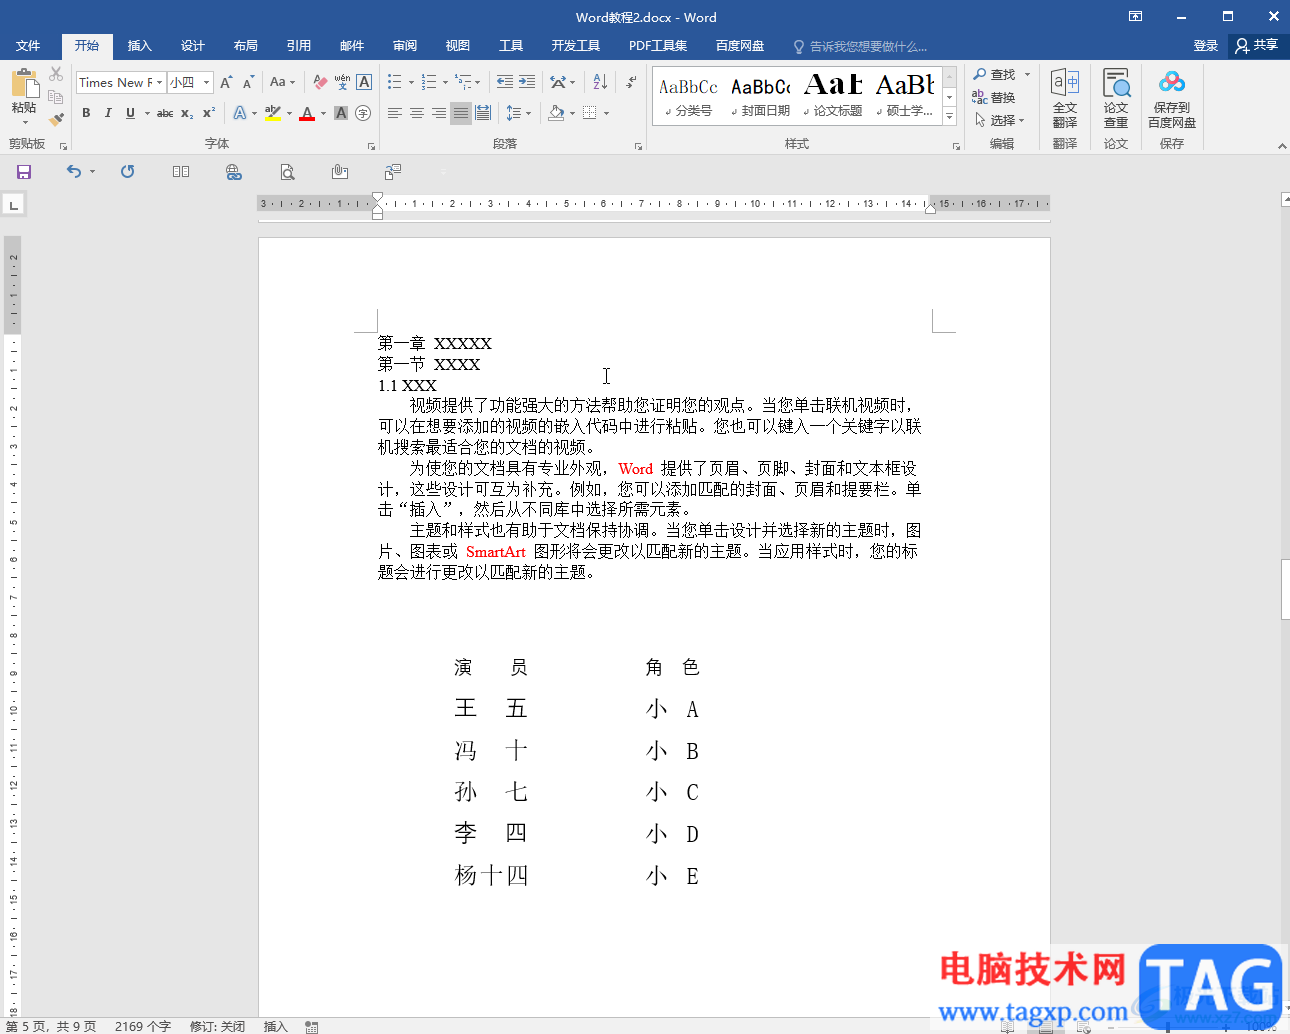Open the line spacing dropdown
The image size is (1290, 1034).
click(x=518, y=113)
